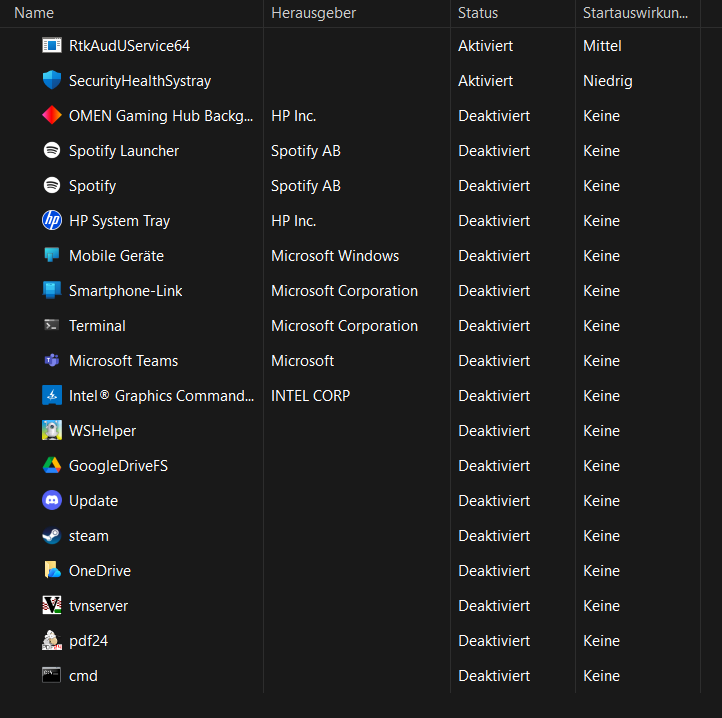Click the Smartphone-Link icon
722x718 pixels.
click(52, 290)
